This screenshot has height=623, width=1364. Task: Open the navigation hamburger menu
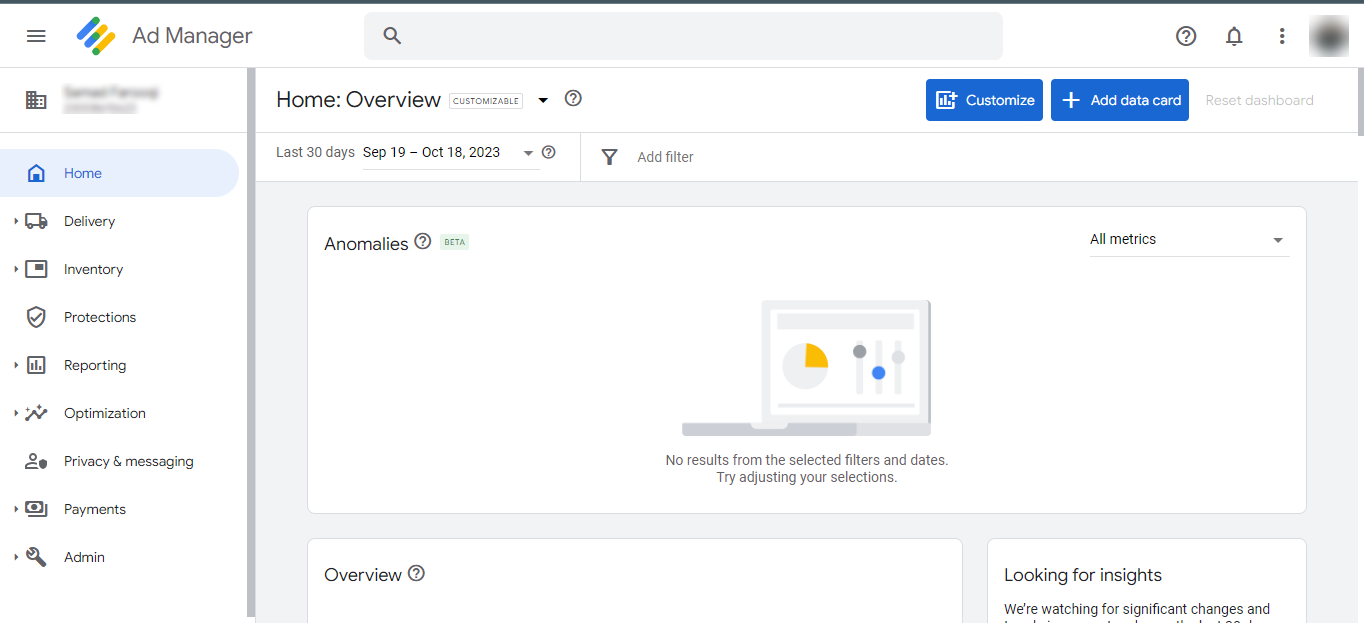tap(36, 35)
